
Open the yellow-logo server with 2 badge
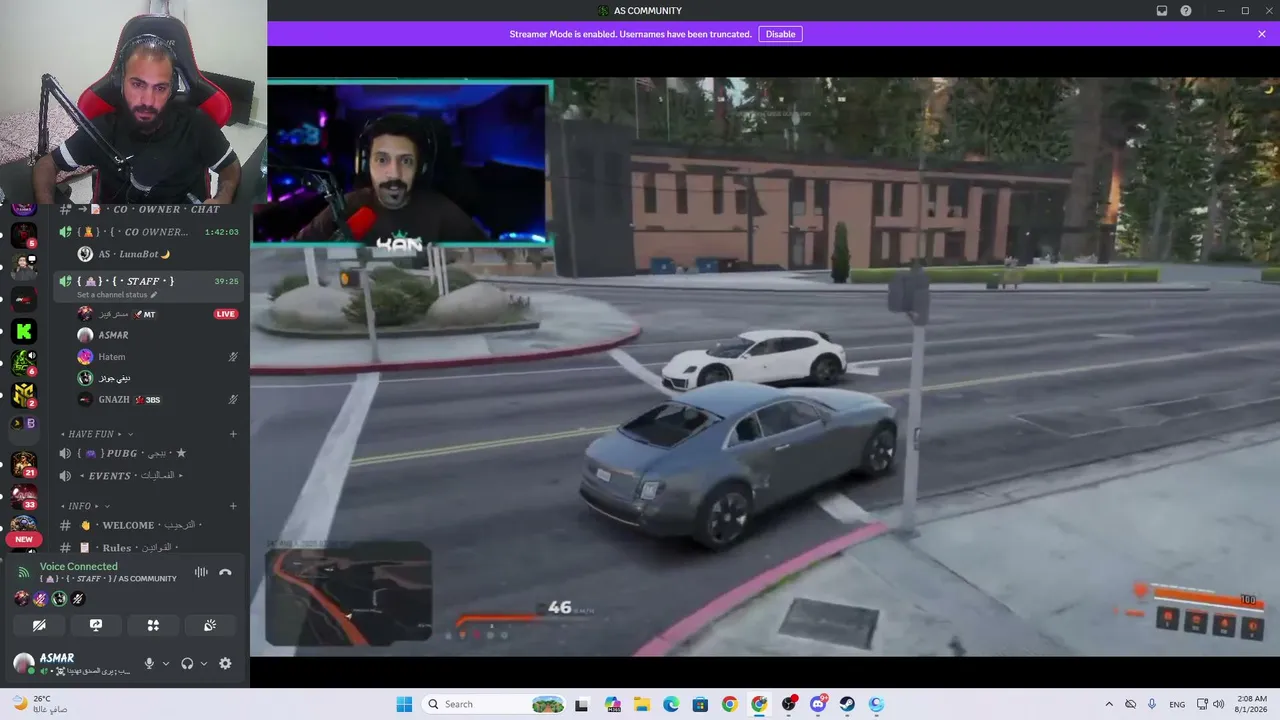tap(23, 394)
